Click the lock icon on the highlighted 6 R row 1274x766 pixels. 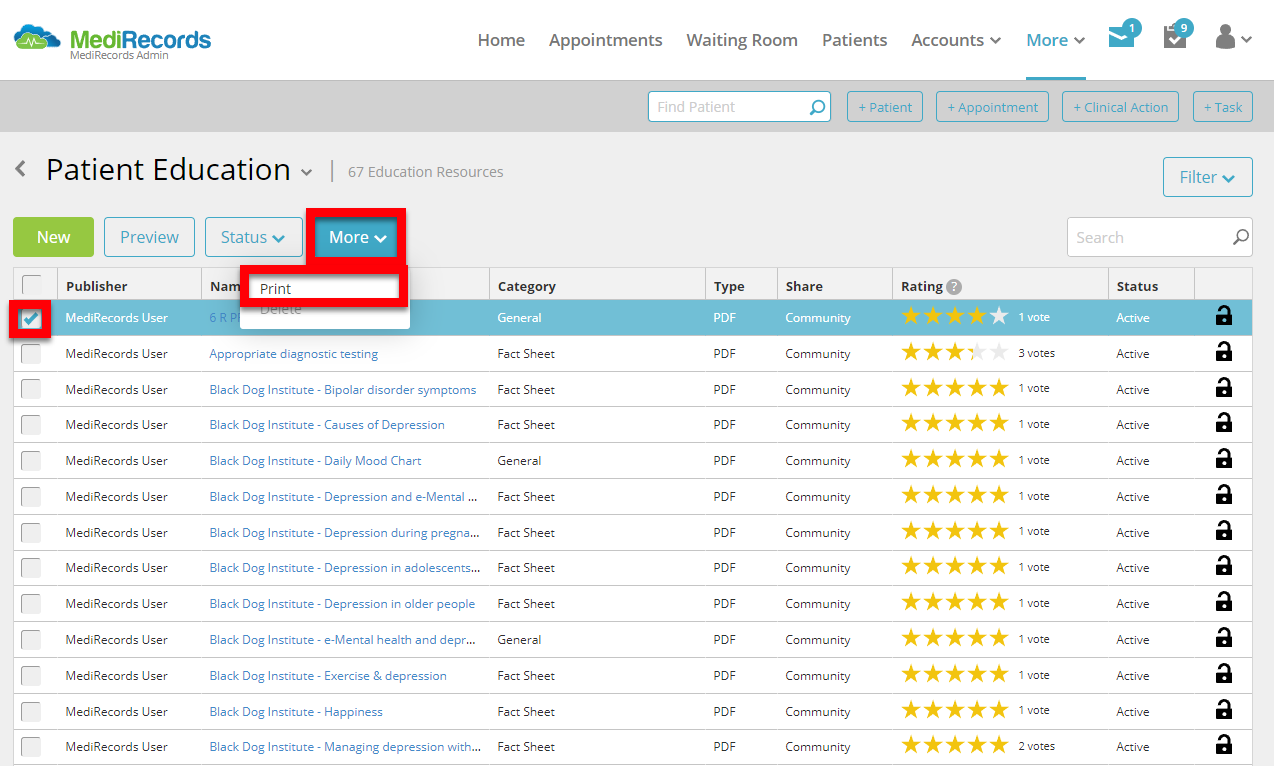pos(1223,316)
